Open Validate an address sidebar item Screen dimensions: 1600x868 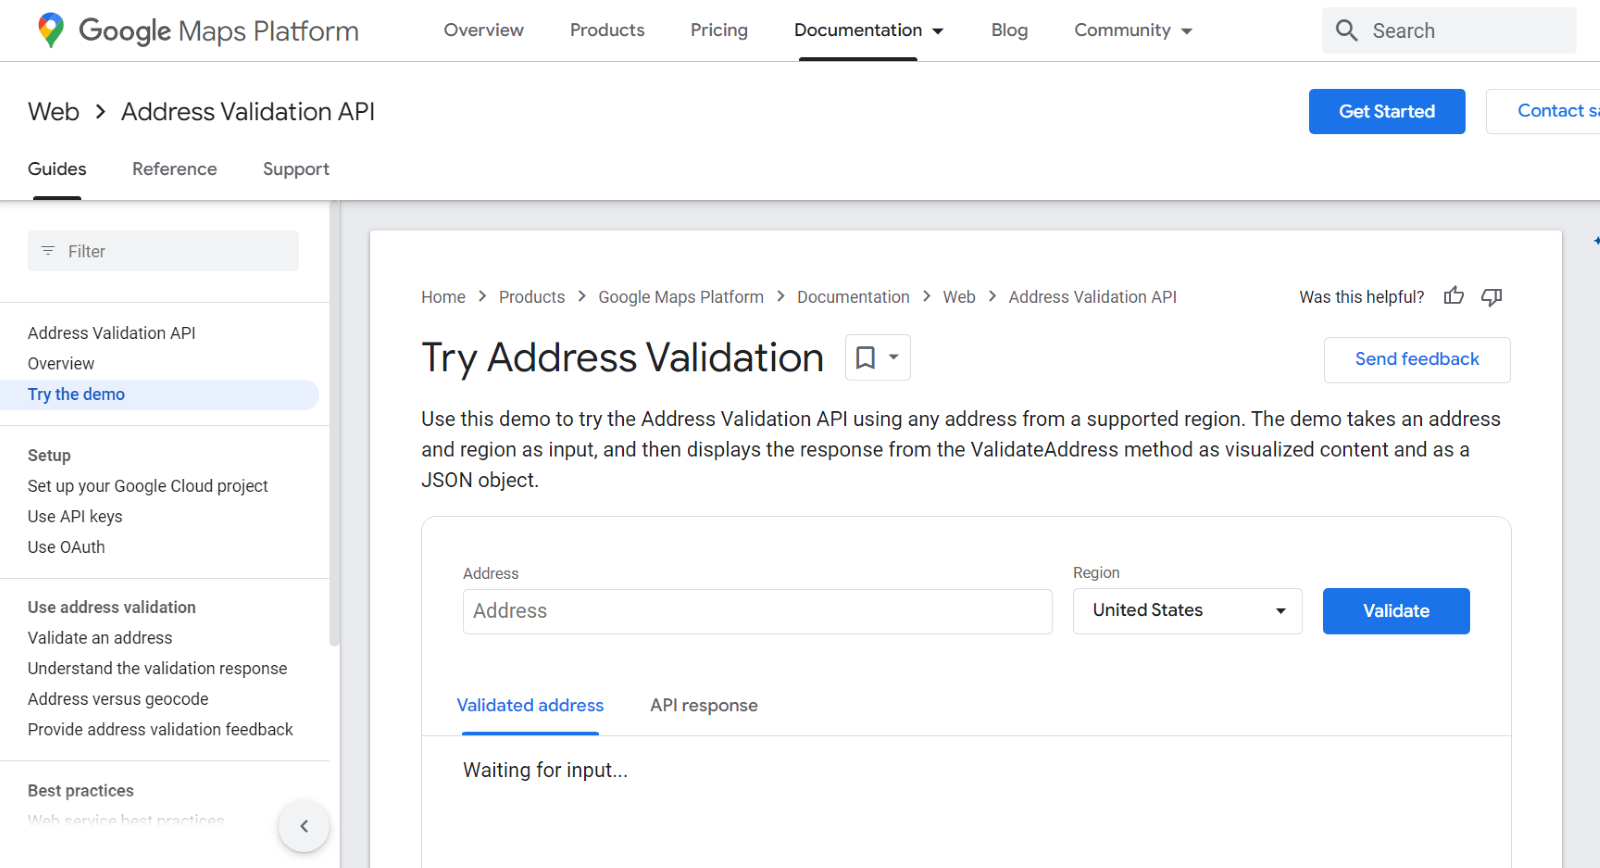100,638
